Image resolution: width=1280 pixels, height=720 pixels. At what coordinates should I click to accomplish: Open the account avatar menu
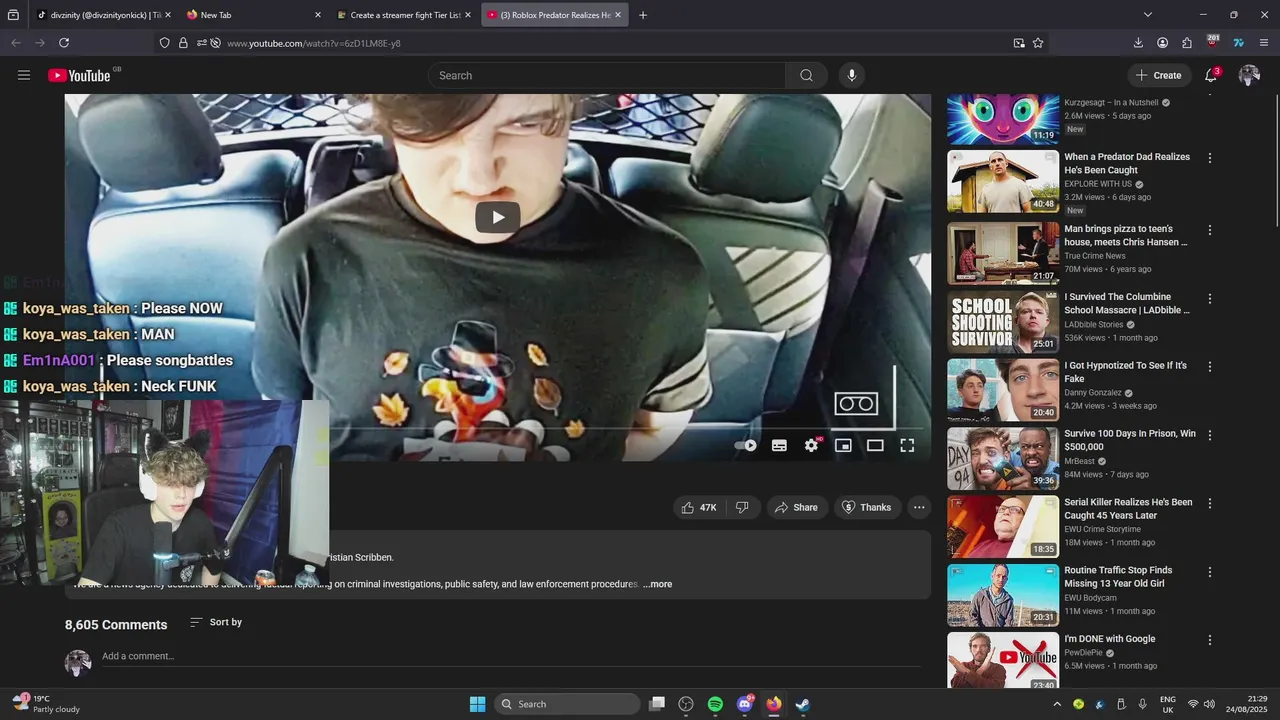pos(1249,75)
